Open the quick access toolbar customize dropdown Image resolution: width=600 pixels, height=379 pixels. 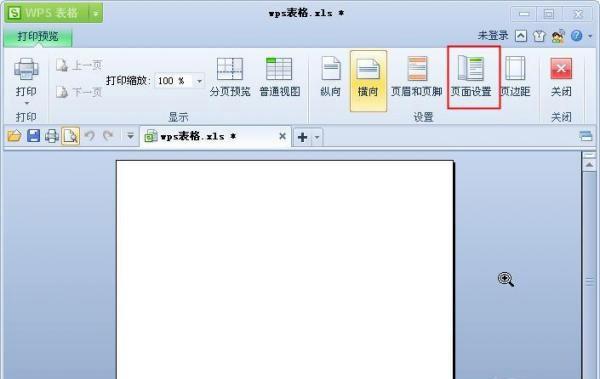(x=130, y=136)
